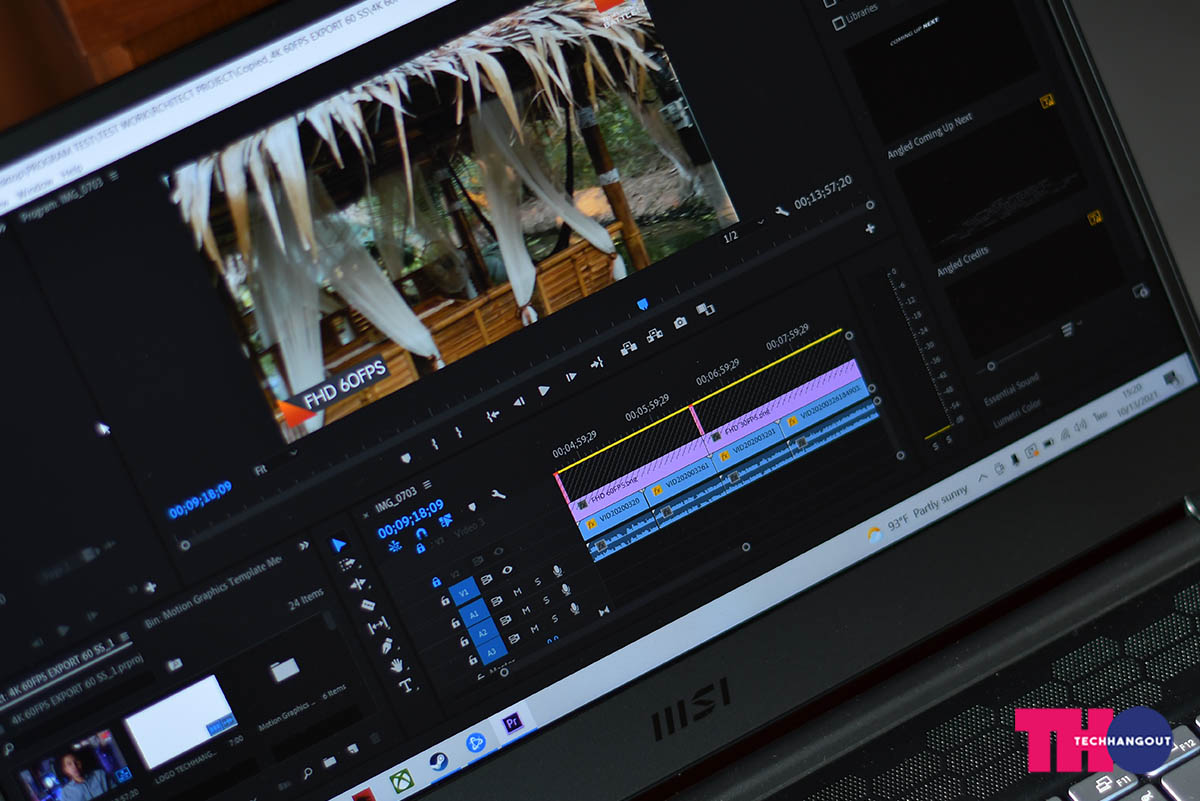Open the Program monitor button editor plus
This screenshot has width=1200, height=801.
870,229
